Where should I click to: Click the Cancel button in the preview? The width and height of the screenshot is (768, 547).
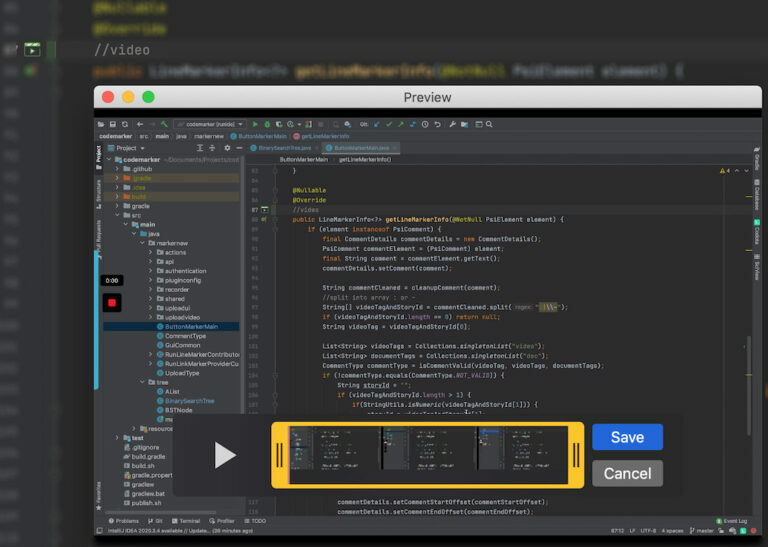[x=627, y=473]
